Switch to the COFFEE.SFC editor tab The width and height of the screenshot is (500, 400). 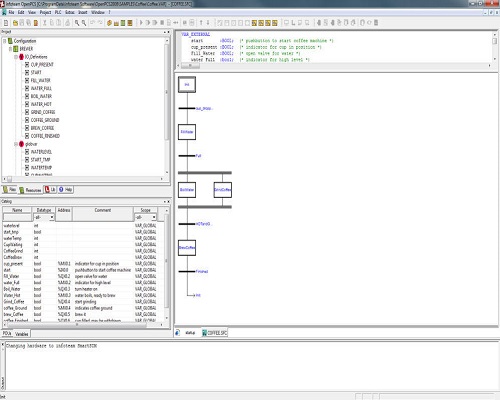coord(214,333)
